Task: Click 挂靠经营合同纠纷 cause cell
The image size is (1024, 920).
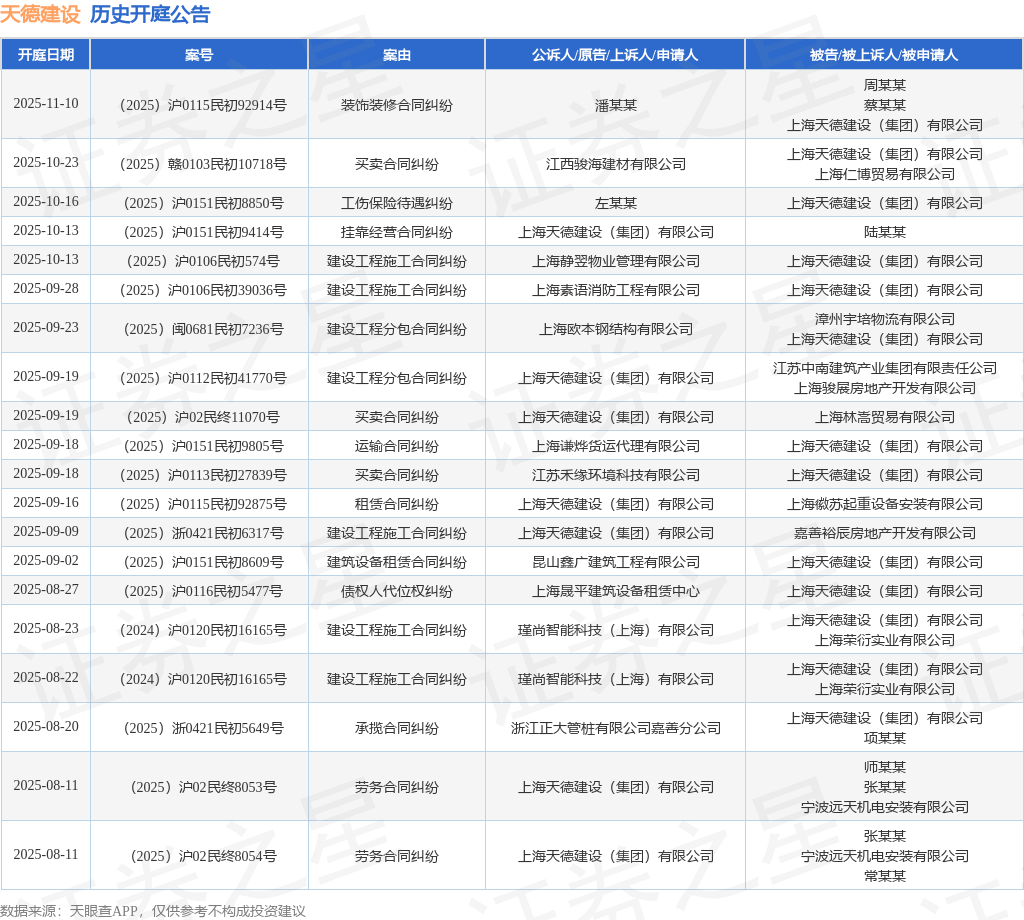Action: 396,232
